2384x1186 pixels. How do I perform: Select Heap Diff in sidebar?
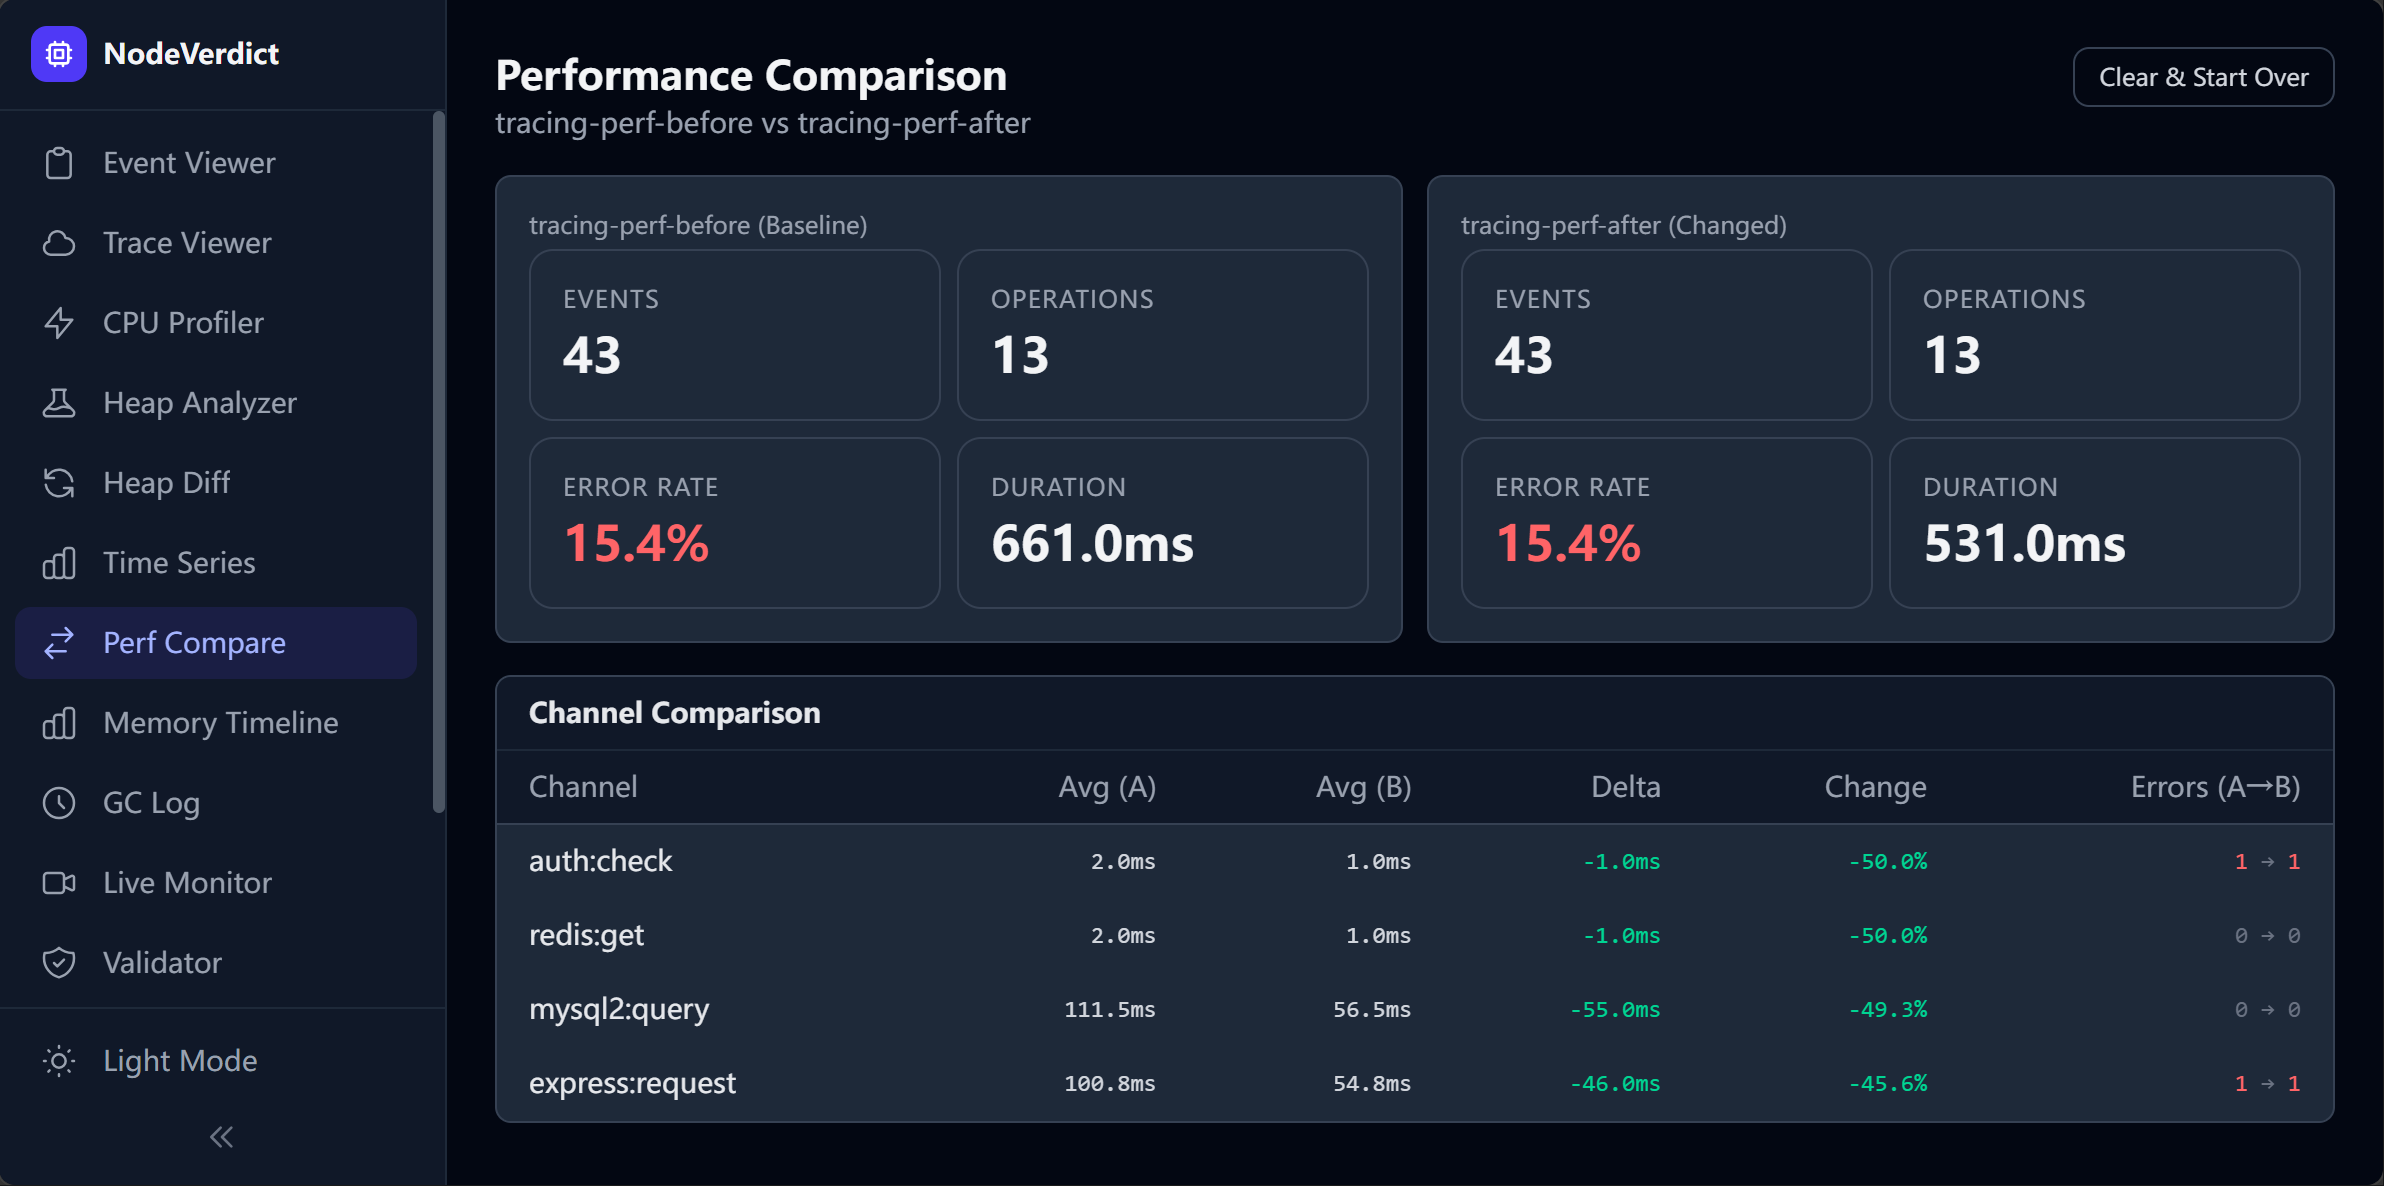[216, 483]
